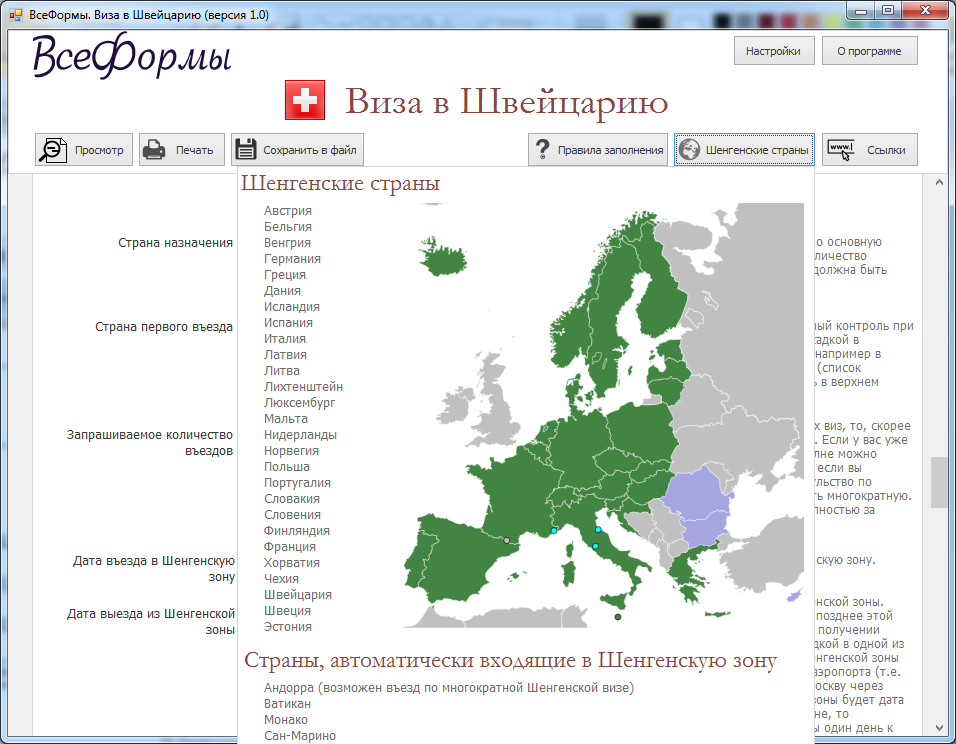The width and height of the screenshot is (956, 744).
Task: Click the Страна назначения field label
Action: coord(176,243)
